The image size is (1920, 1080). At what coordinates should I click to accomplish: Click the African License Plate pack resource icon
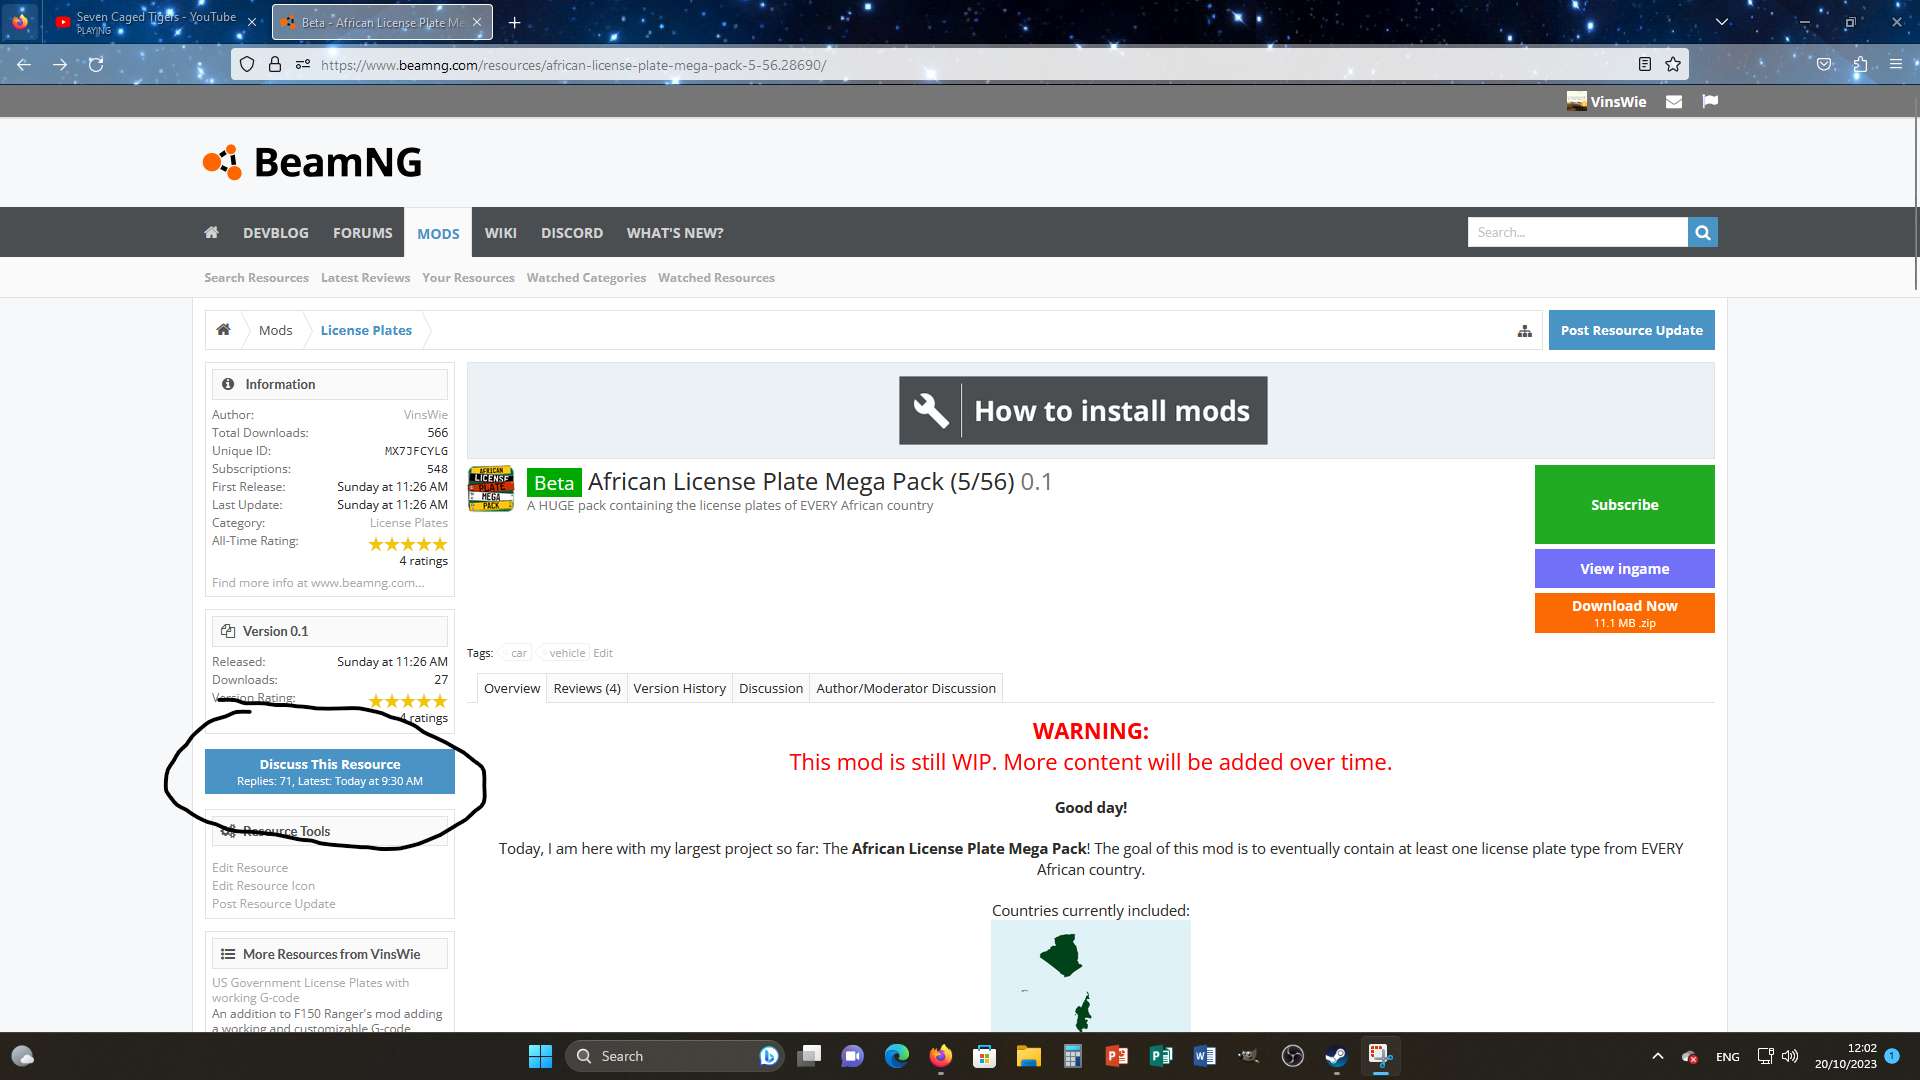coord(491,488)
